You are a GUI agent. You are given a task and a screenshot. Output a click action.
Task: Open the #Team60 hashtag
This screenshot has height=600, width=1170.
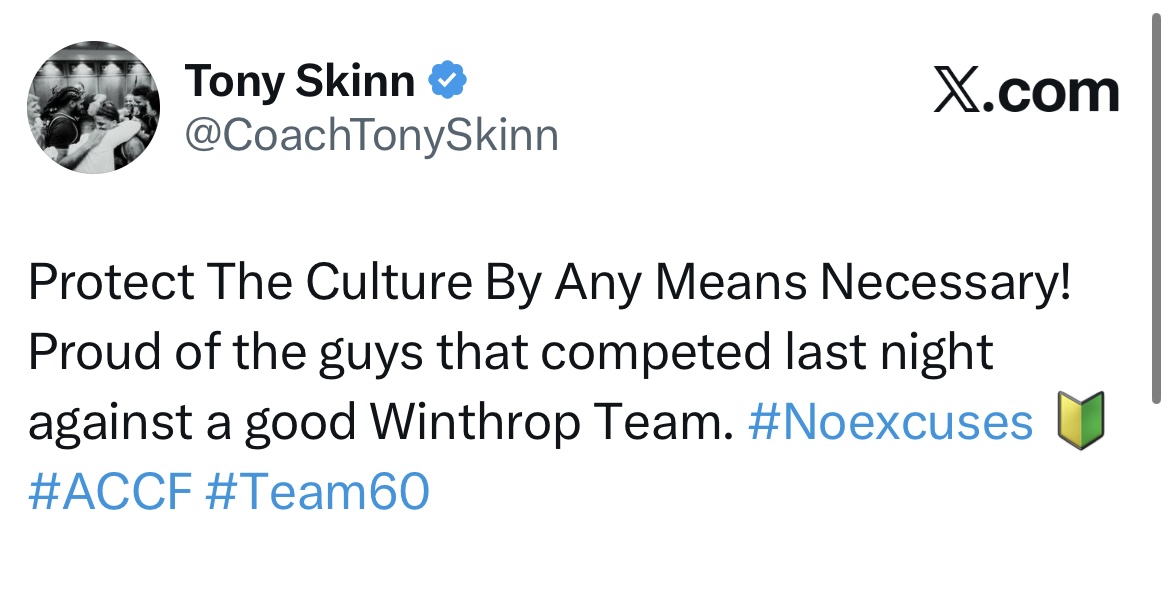coord(317,492)
